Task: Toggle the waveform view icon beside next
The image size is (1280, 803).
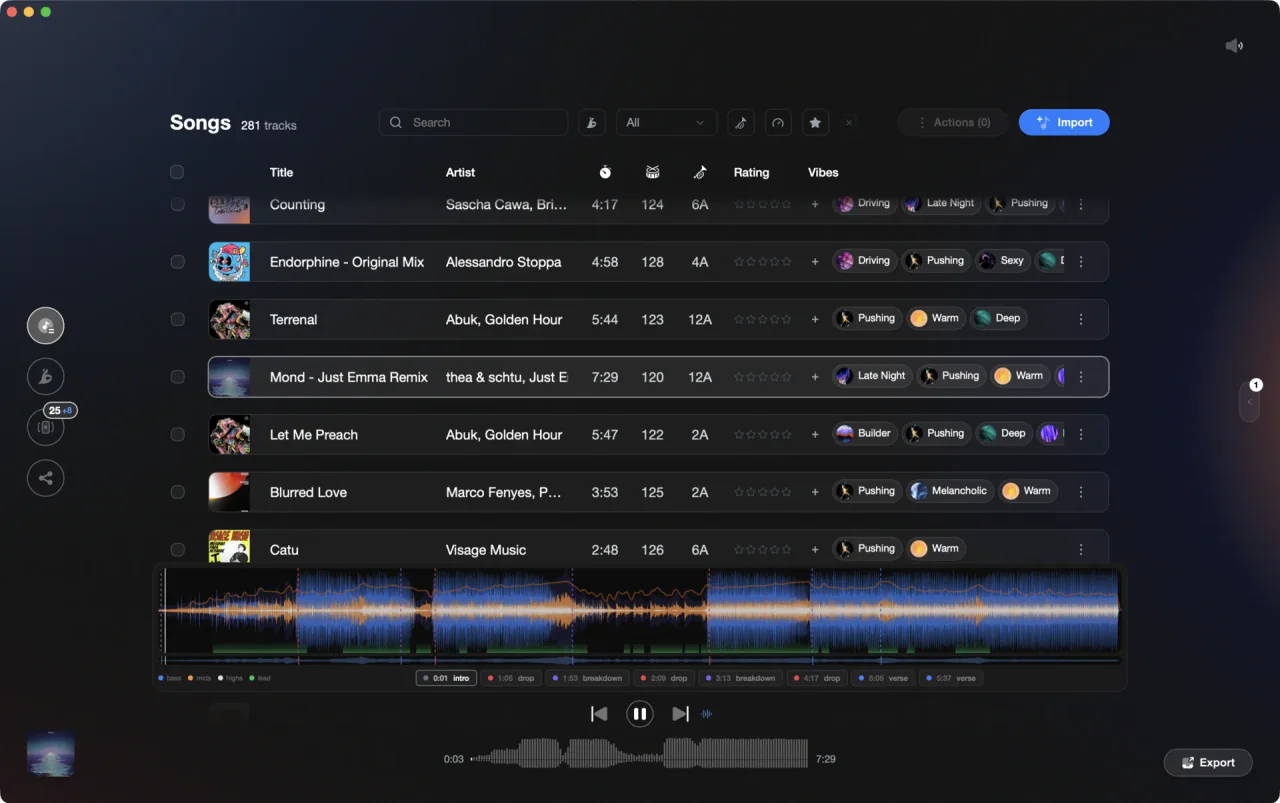Action: (708, 714)
